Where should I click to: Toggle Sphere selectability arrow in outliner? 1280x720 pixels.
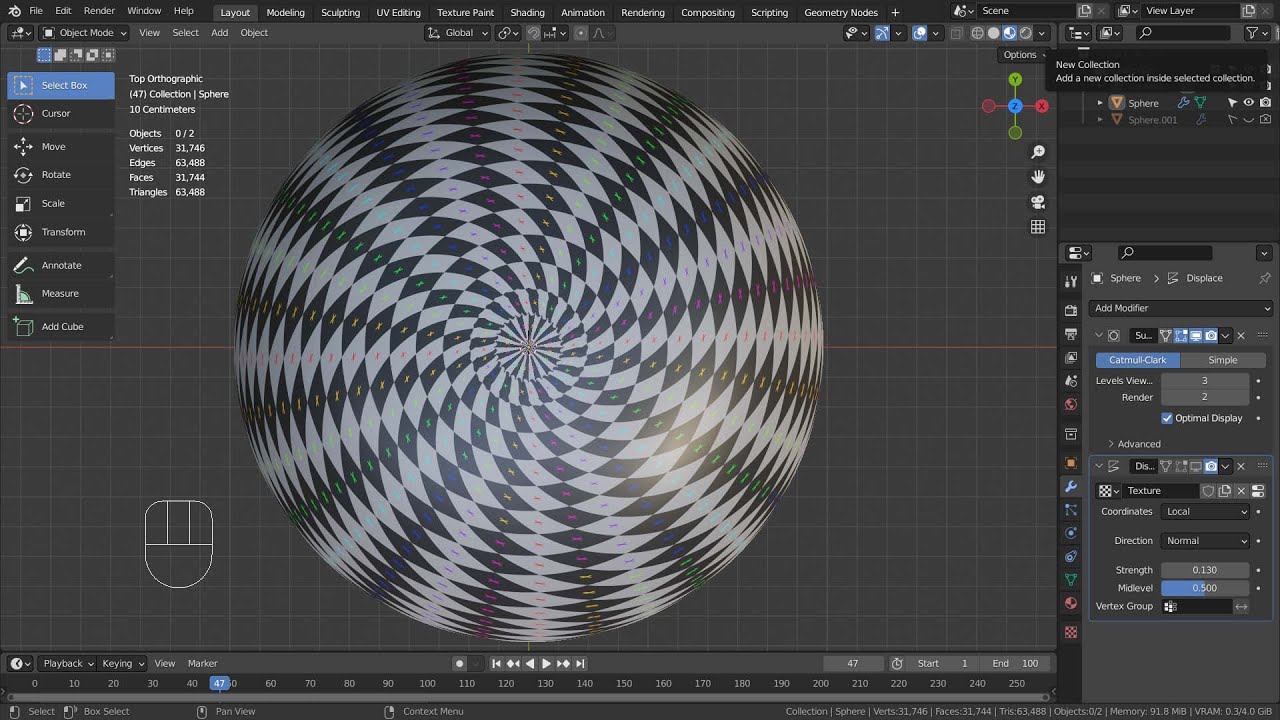click(x=1232, y=103)
